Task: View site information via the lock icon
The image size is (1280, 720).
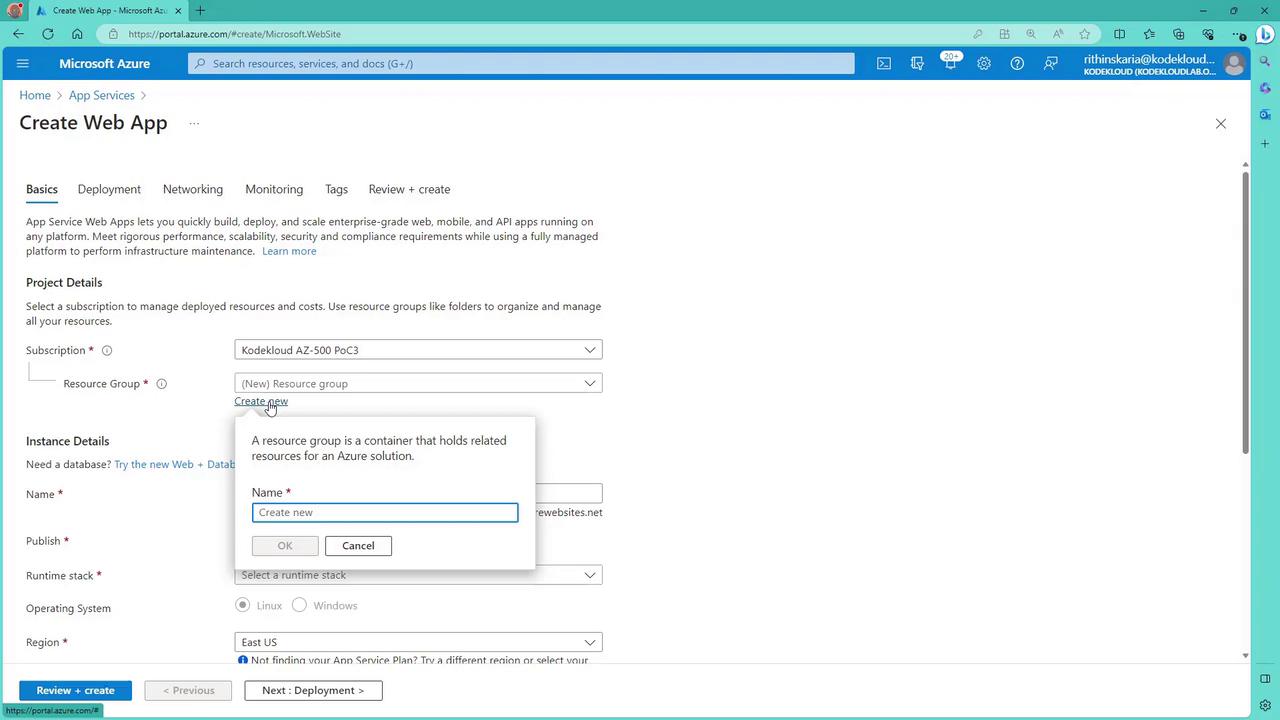Action: coord(113,34)
